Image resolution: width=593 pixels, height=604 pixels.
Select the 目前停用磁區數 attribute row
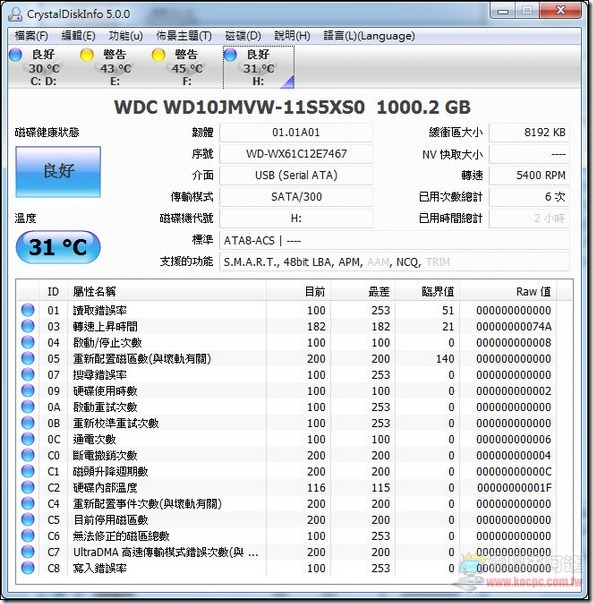[286, 520]
